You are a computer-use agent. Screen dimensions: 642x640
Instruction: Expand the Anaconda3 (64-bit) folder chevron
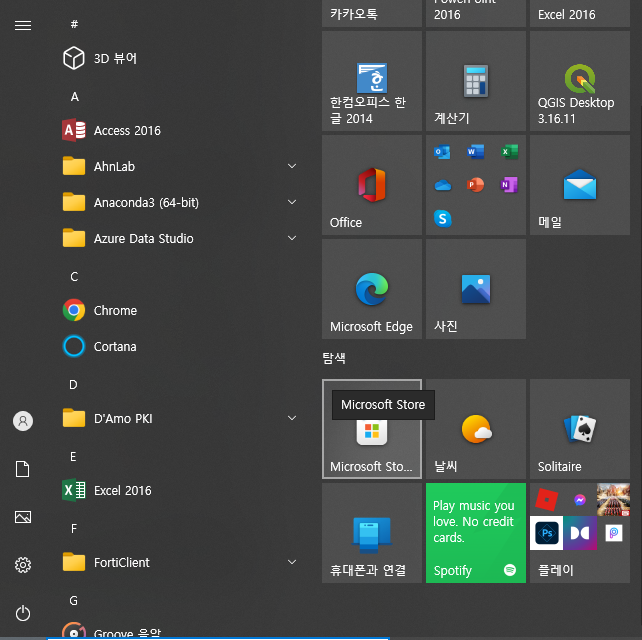pyautogui.click(x=292, y=202)
